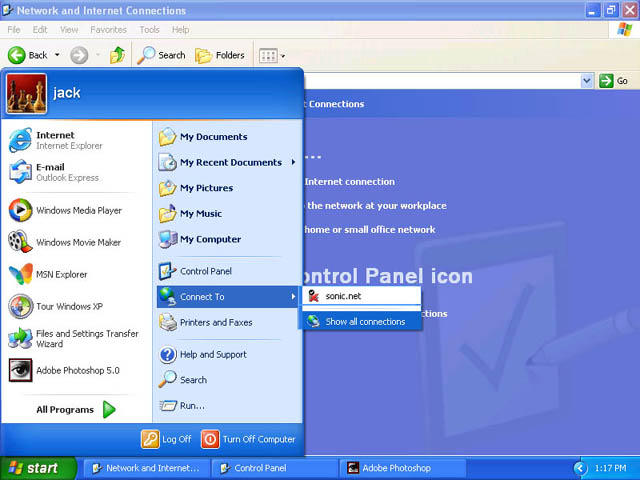The height and width of the screenshot is (480, 640).
Task: Toggle the Folders pane button
Action: pyautogui.click(x=220, y=55)
